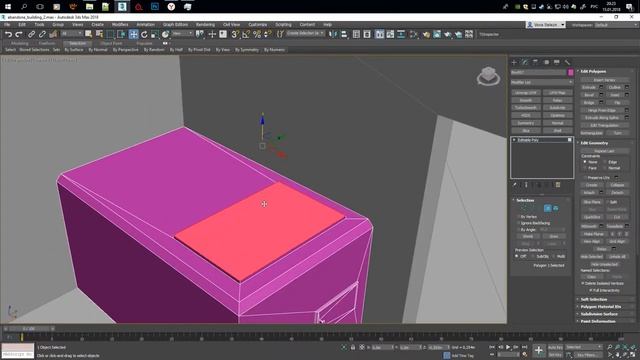640x360 pixels.
Task: Open Bevel settings box
Action: click(601, 95)
